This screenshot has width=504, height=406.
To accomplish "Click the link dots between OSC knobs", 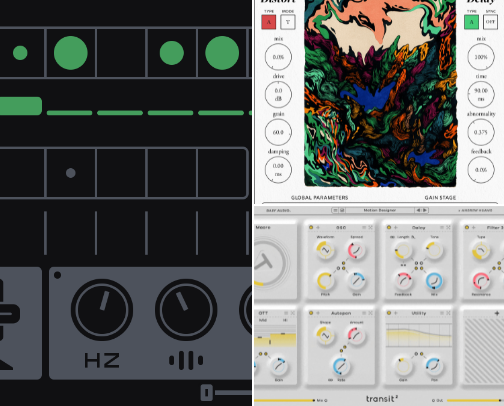I will click(x=341, y=266).
